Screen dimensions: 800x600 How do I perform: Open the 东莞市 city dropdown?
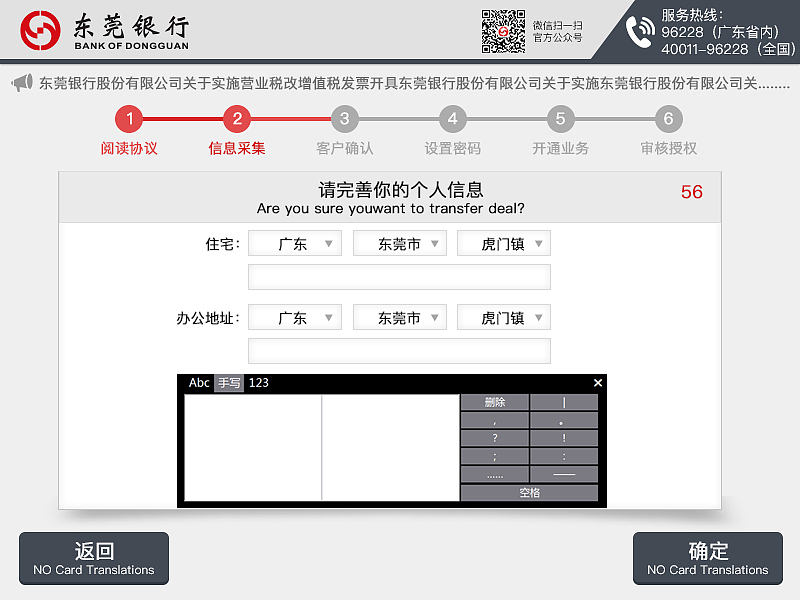[399, 242]
